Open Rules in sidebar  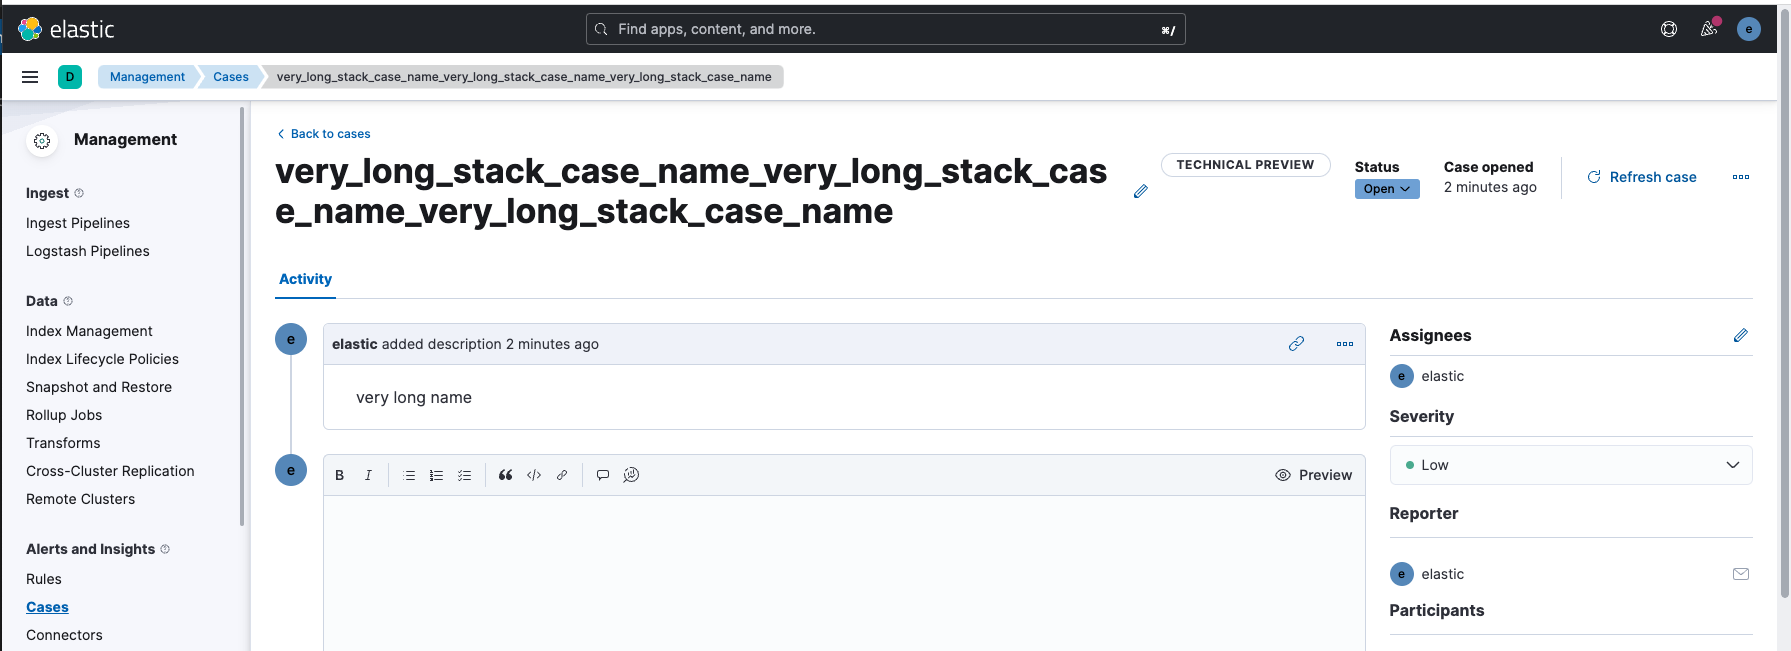[x=44, y=579]
